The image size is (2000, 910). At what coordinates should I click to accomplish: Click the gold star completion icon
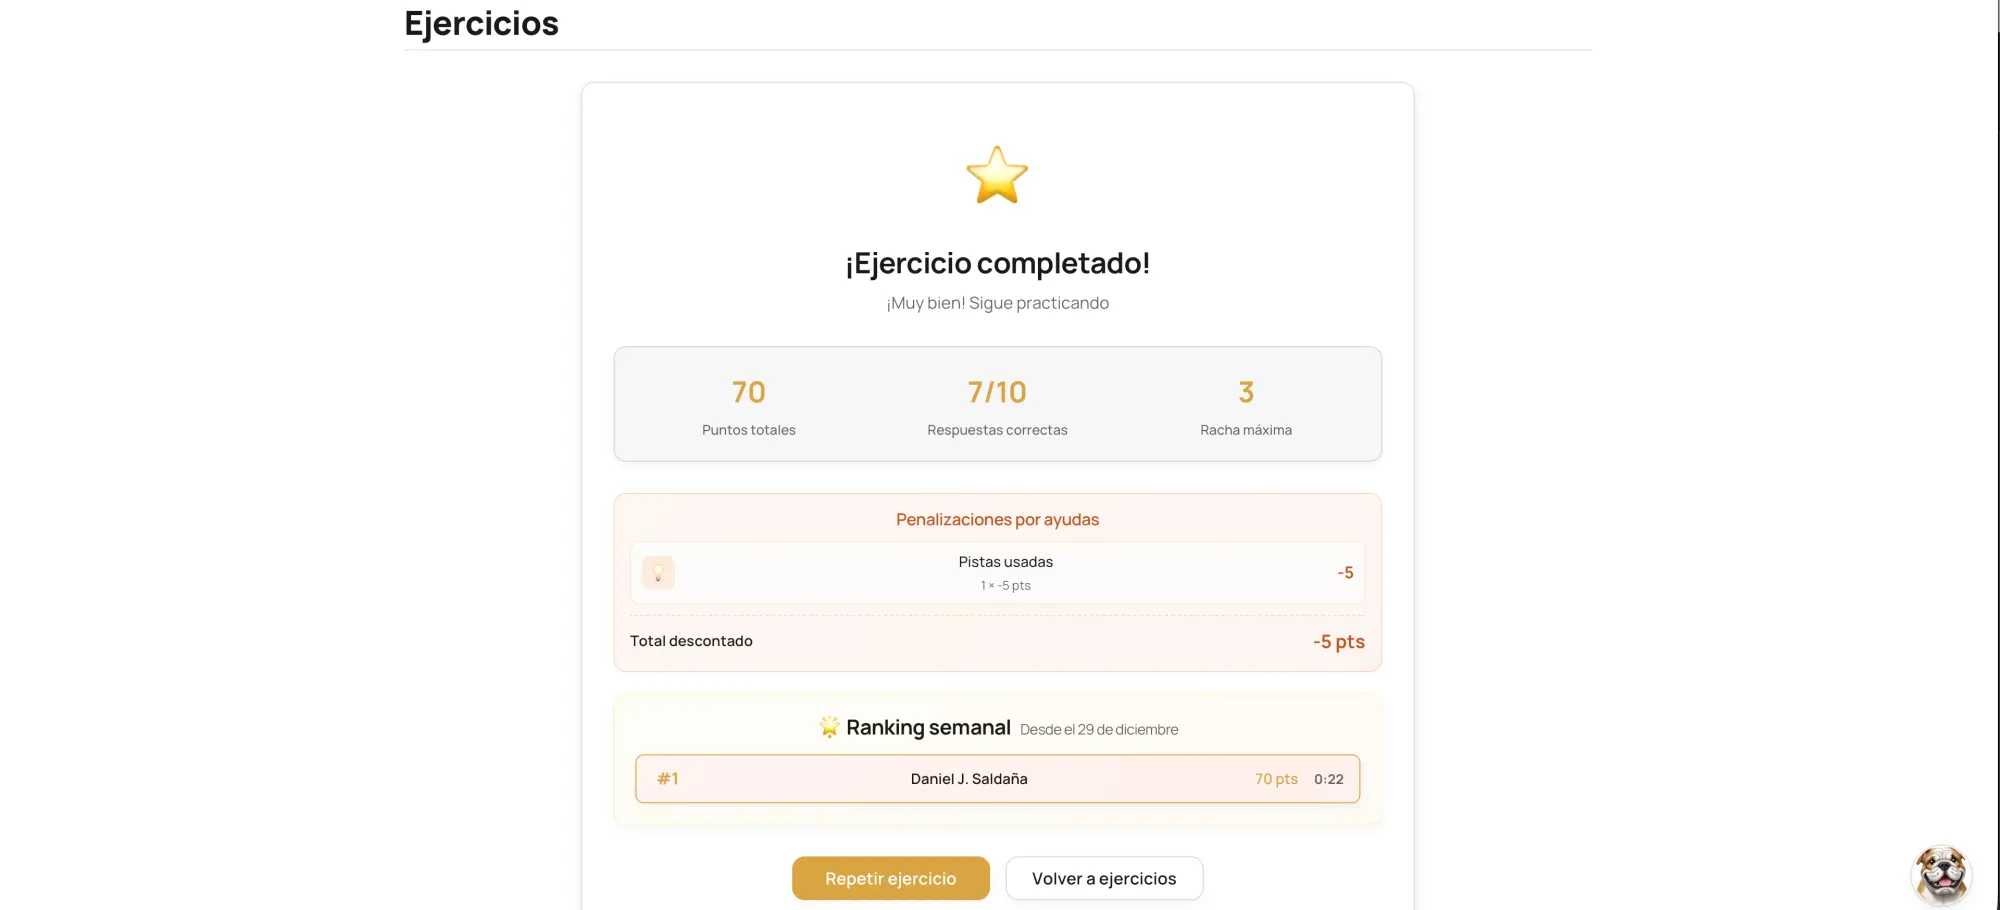pyautogui.click(x=997, y=176)
